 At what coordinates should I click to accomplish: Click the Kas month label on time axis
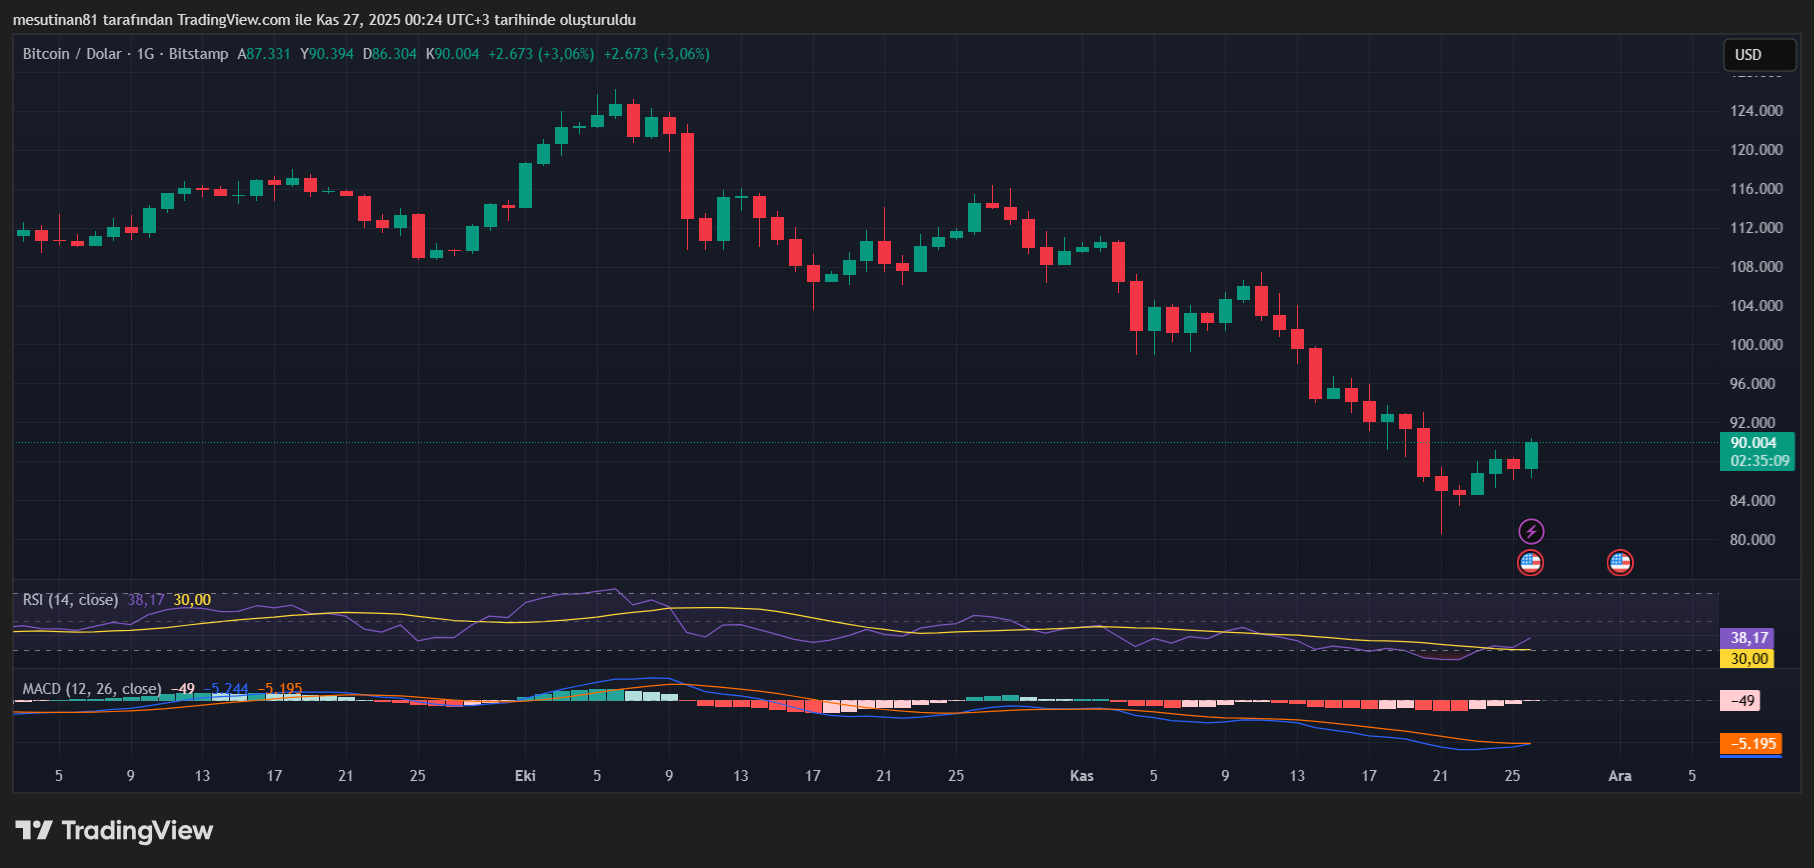tap(1082, 776)
